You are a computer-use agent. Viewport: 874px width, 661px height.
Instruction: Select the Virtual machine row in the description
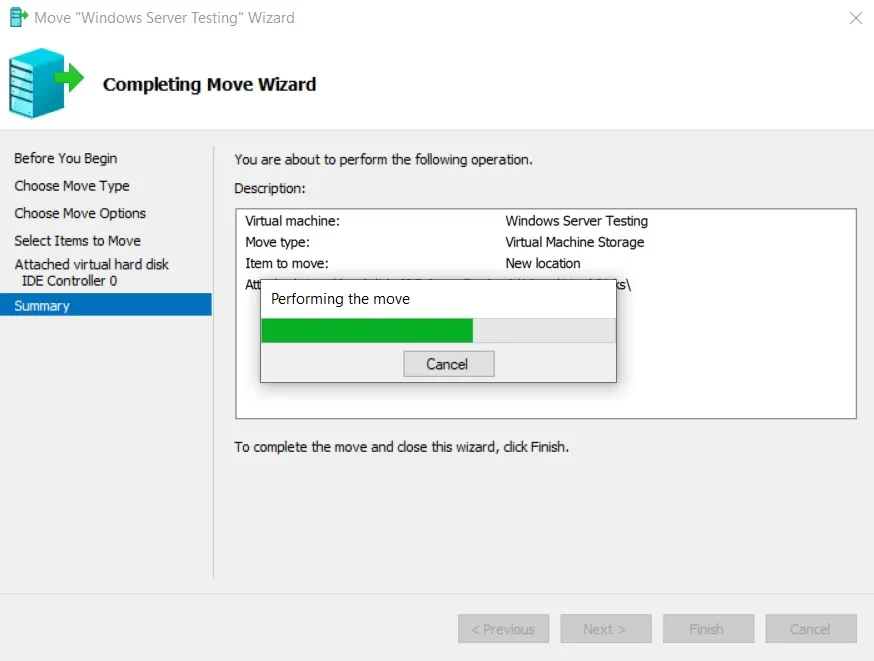click(293, 221)
